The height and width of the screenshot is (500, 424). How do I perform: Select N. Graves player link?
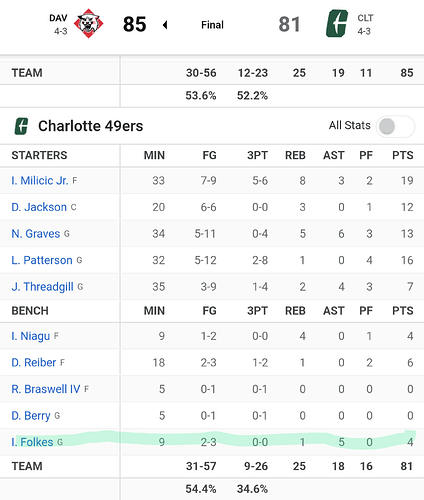coord(36,234)
